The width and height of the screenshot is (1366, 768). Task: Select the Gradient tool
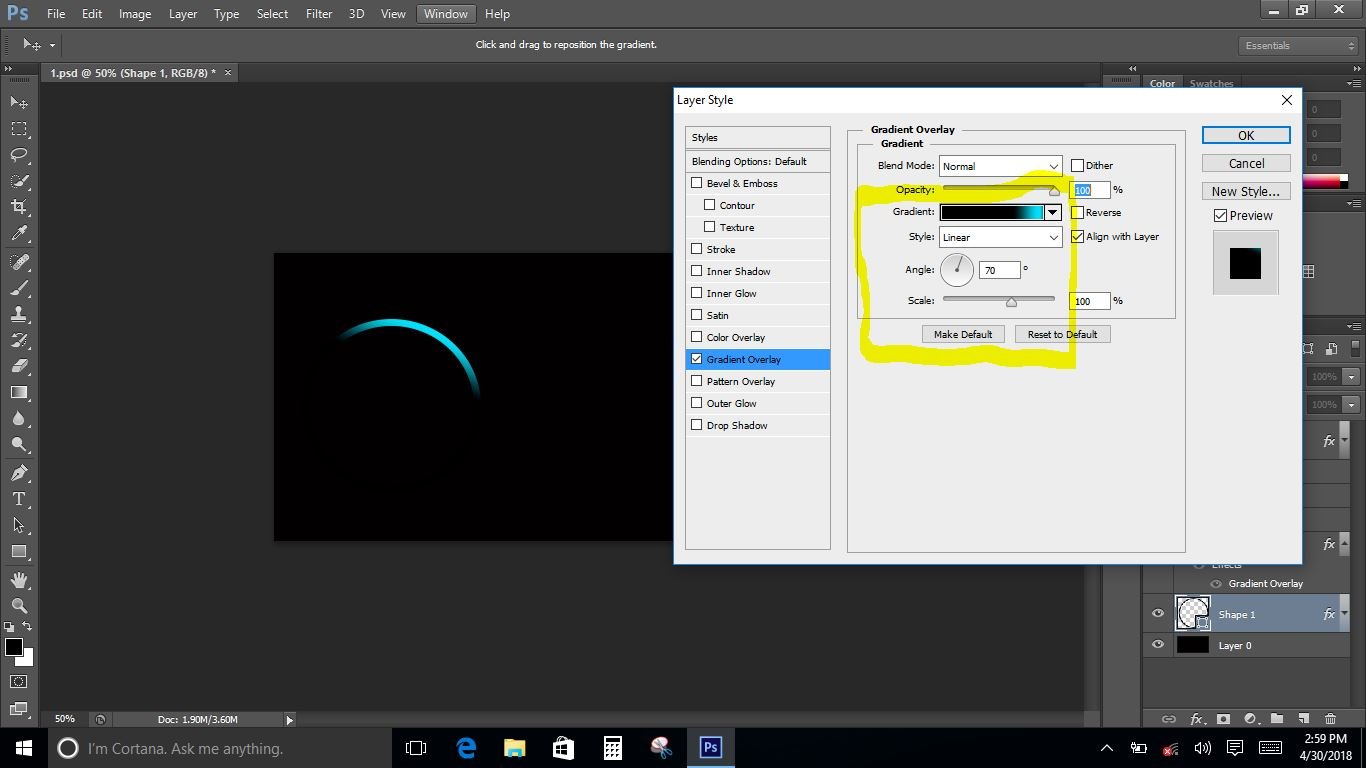point(19,392)
